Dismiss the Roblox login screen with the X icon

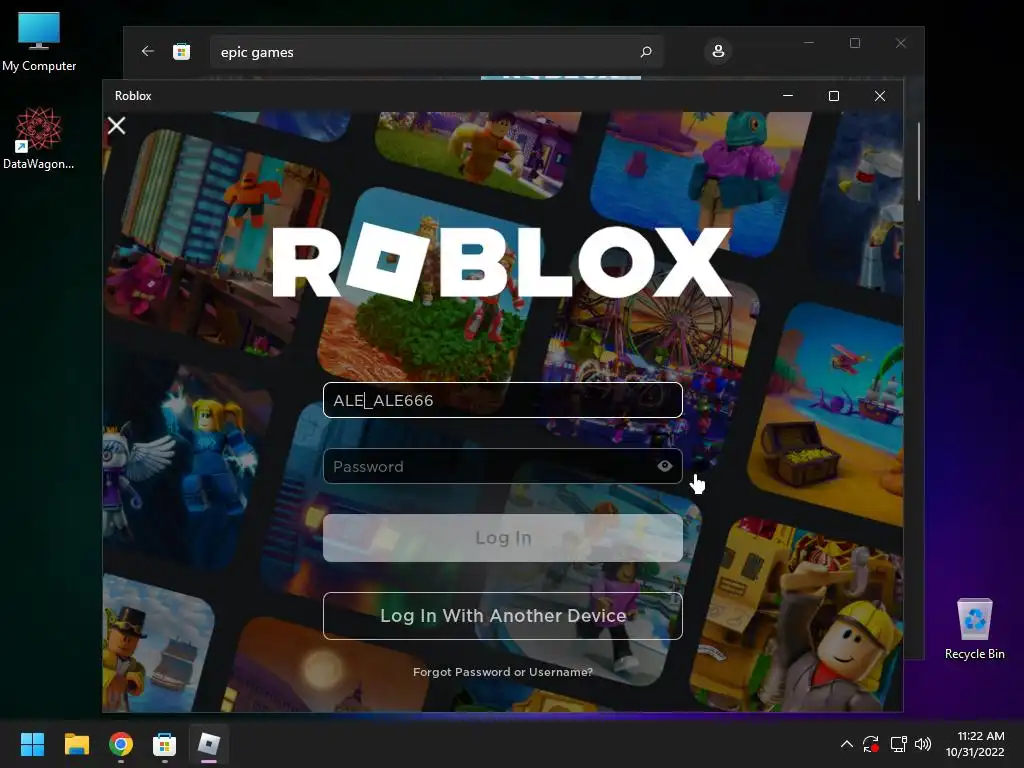(x=116, y=125)
